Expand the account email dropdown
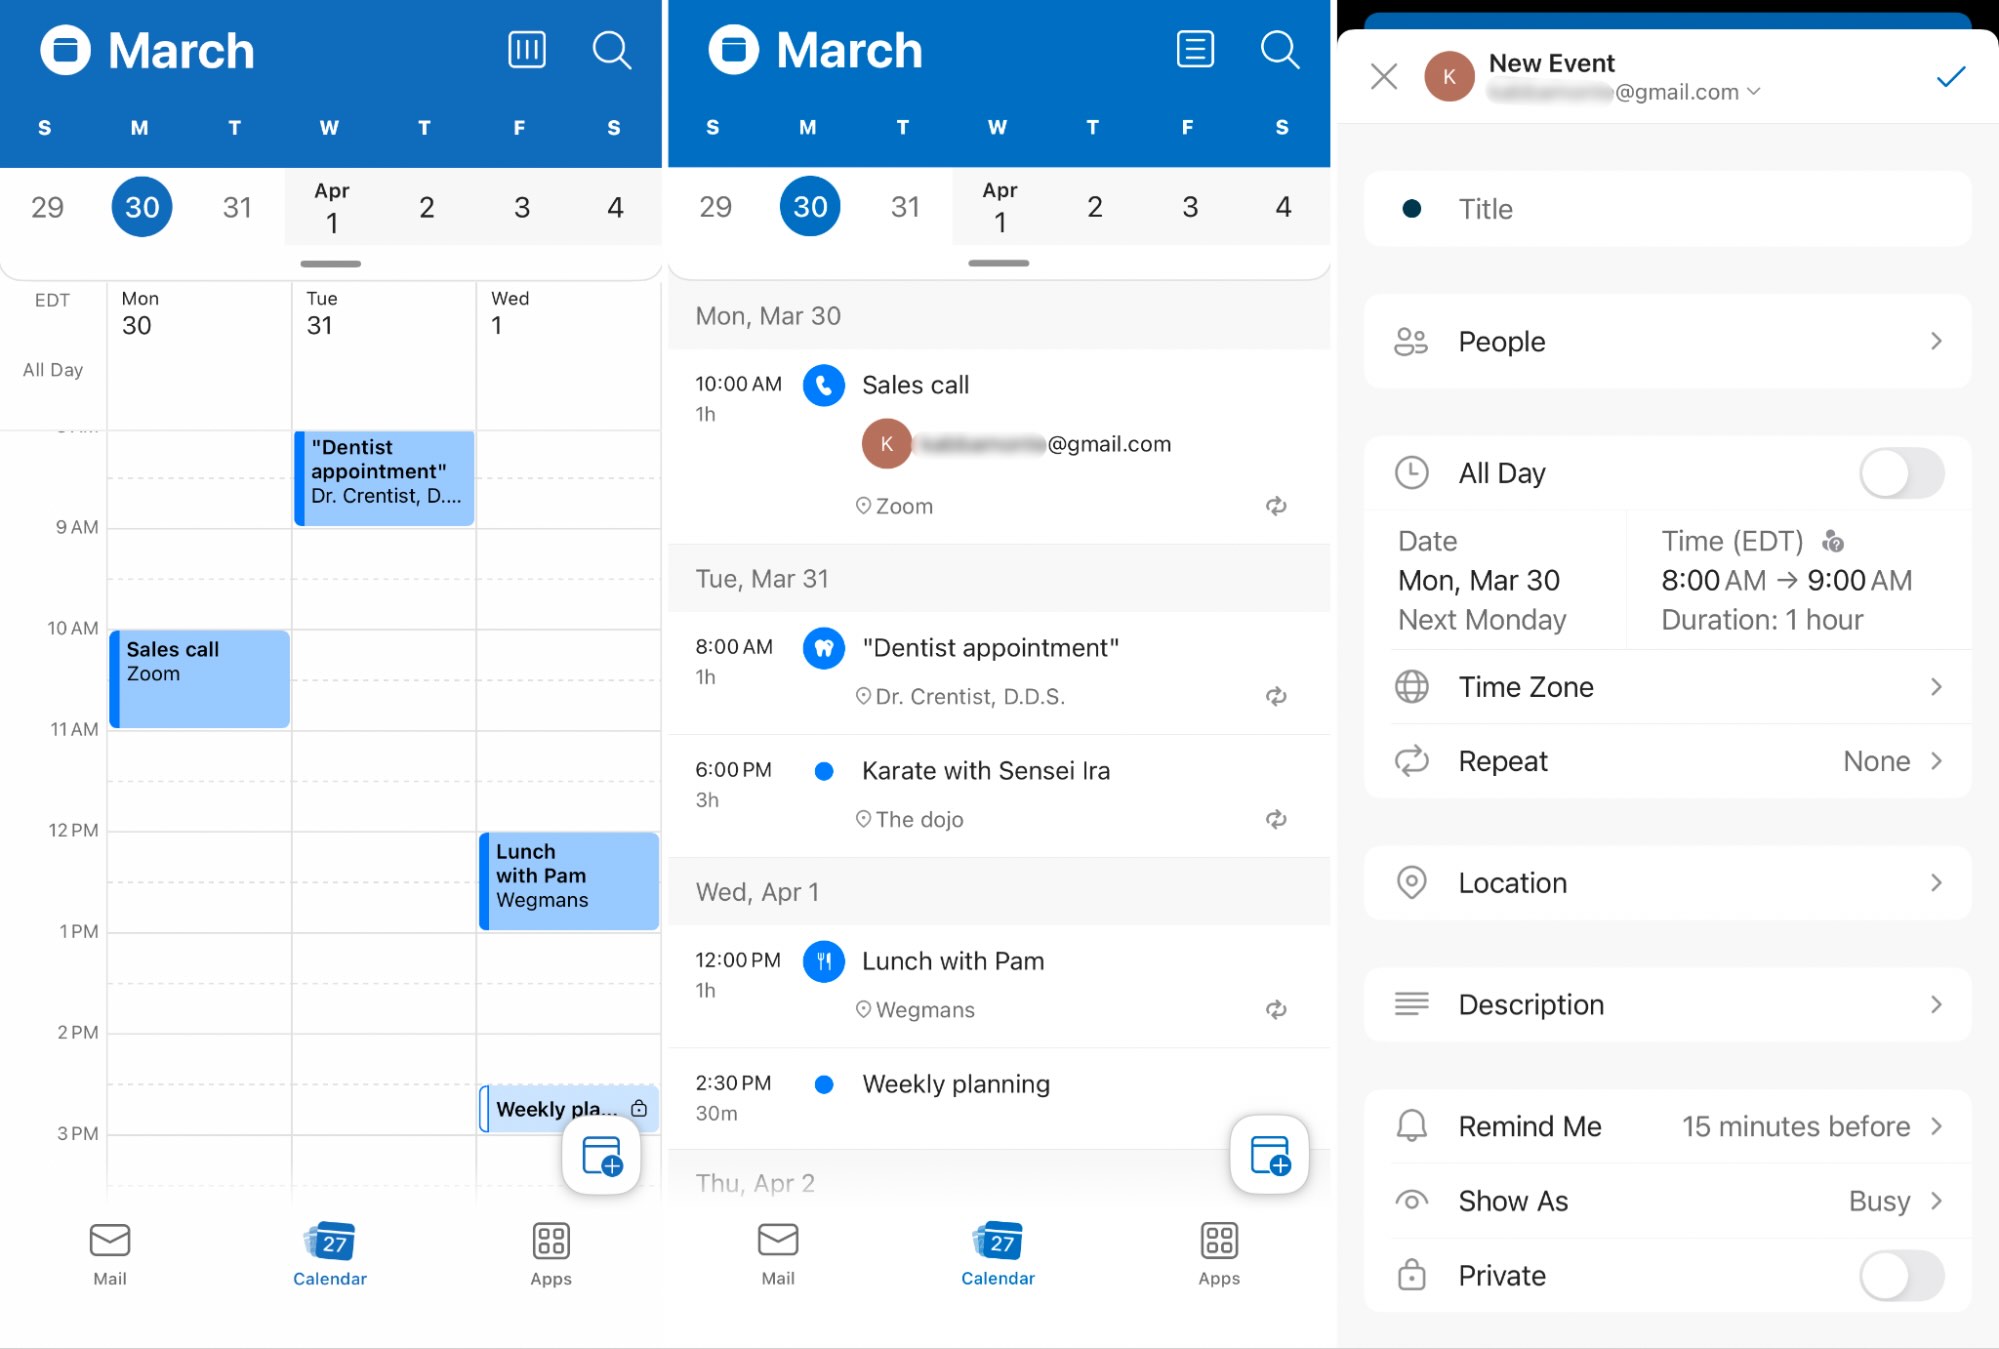1999x1349 pixels. [x=1753, y=92]
